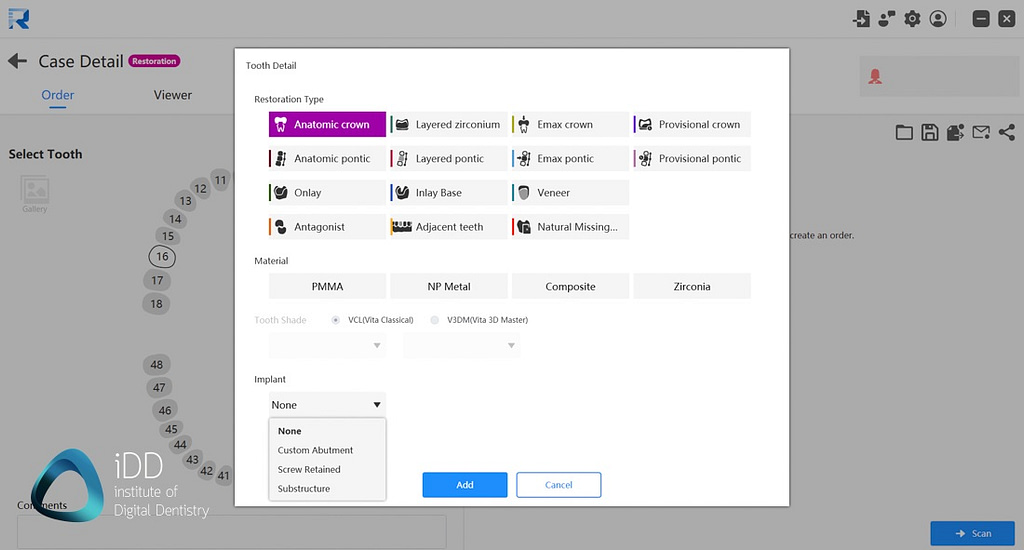Image resolution: width=1024 pixels, height=550 pixels.
Task: Open settings gear in title bar
Action: 912,19
